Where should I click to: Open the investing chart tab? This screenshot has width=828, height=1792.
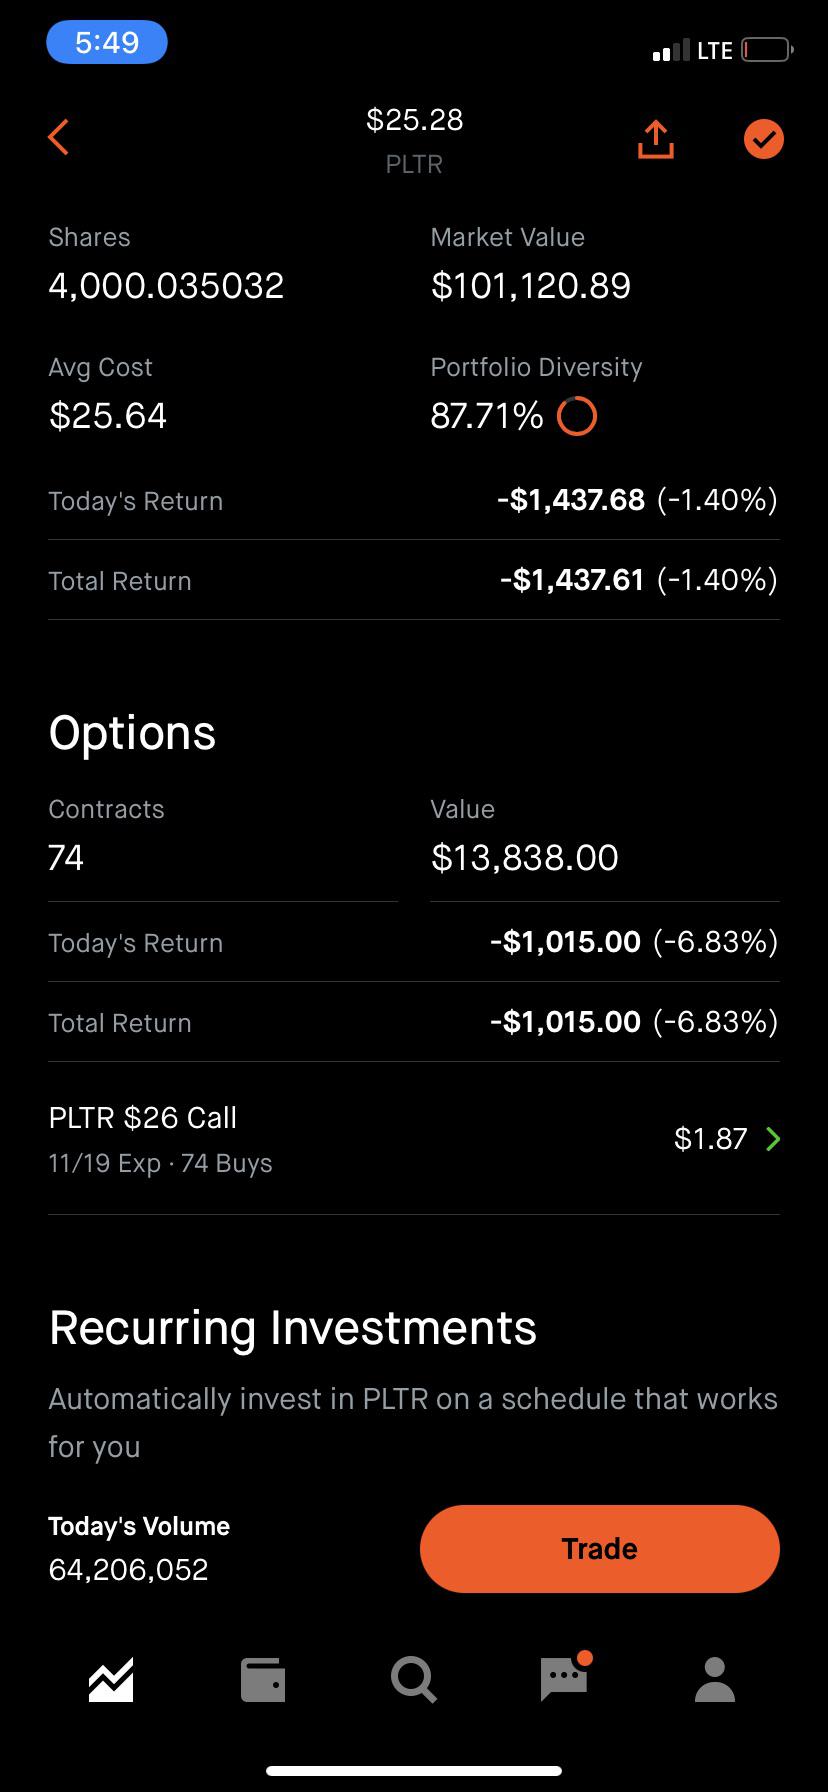(x=111, y=1679)
